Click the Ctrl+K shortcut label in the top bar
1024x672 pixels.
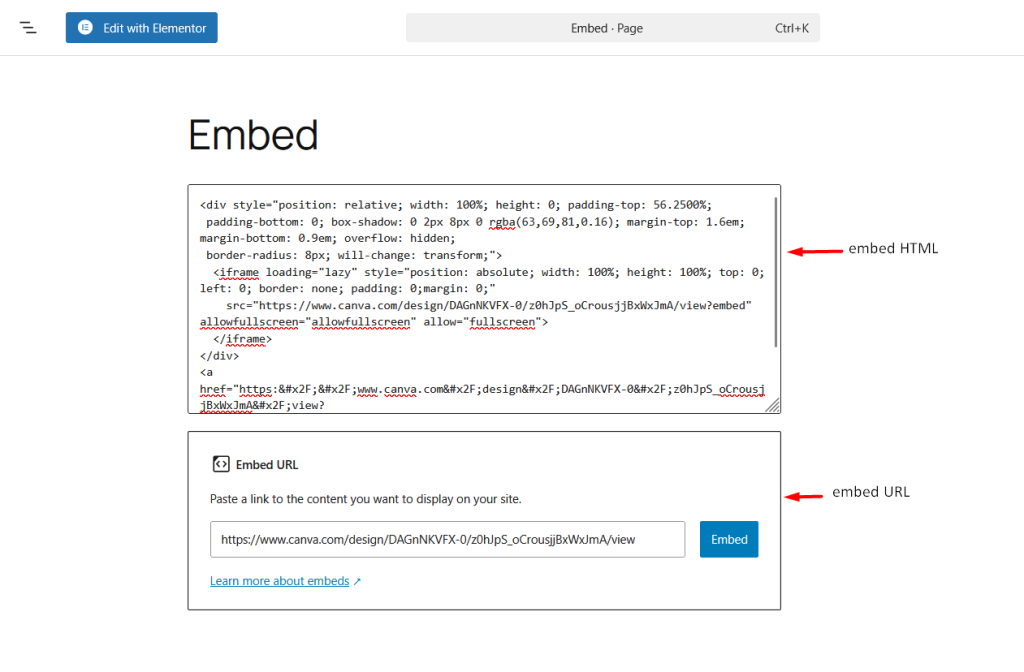792,27
